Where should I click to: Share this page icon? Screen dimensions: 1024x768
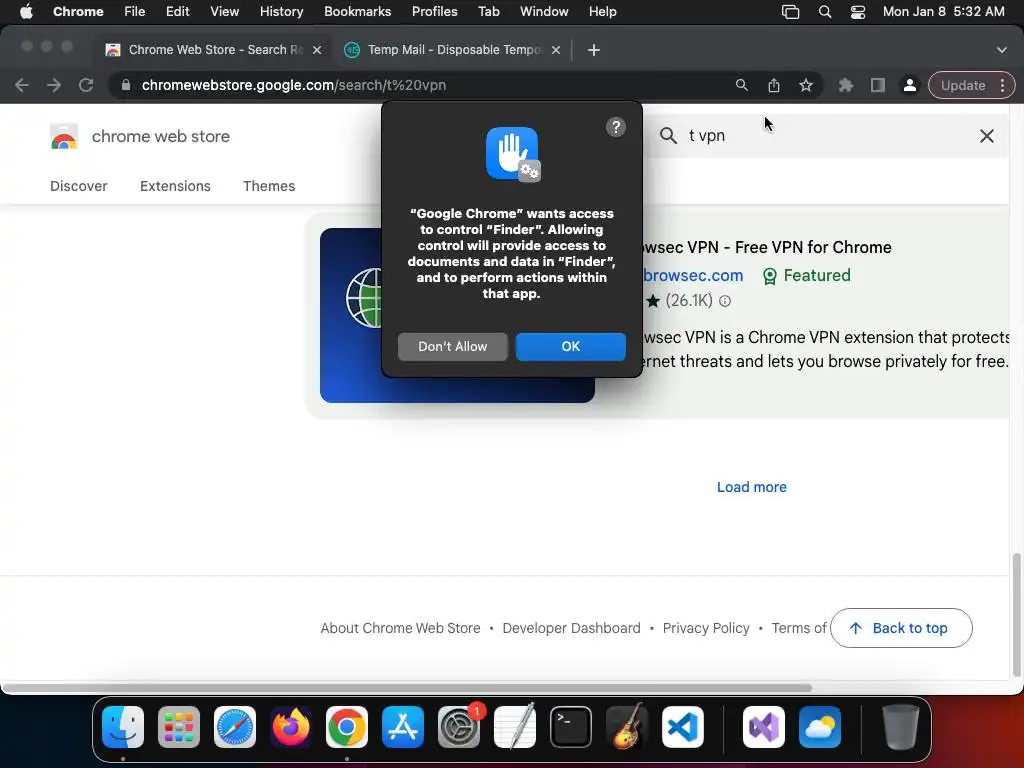[x=774, y=85]
